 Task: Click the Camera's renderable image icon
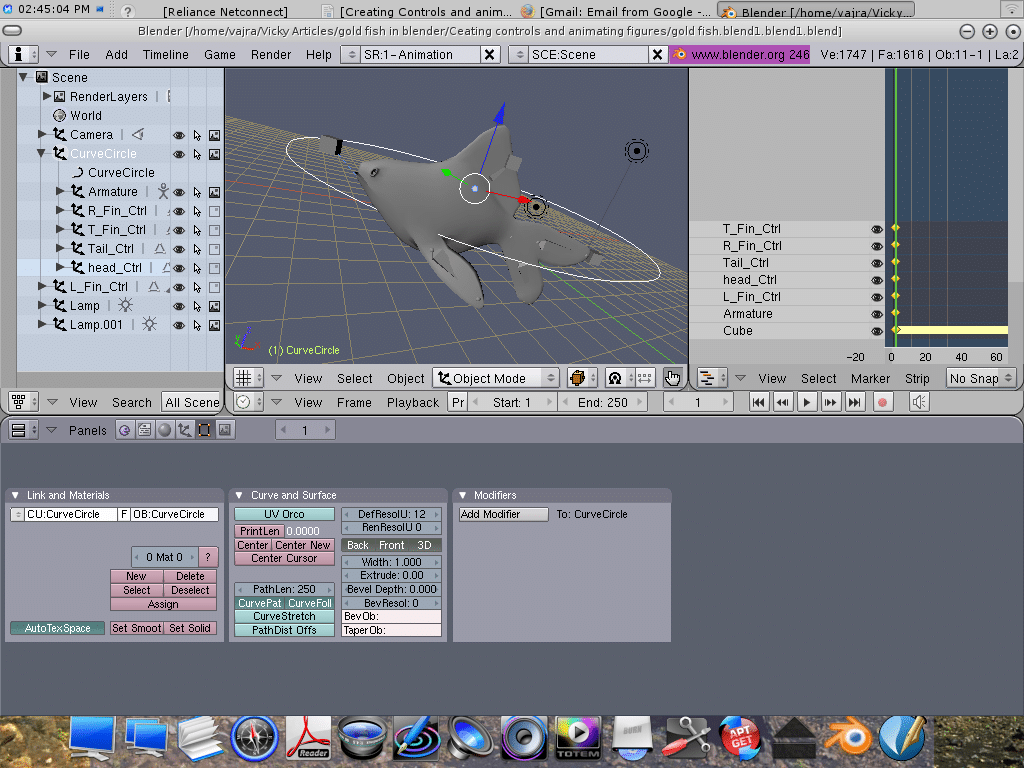click(x=214, y=135)
